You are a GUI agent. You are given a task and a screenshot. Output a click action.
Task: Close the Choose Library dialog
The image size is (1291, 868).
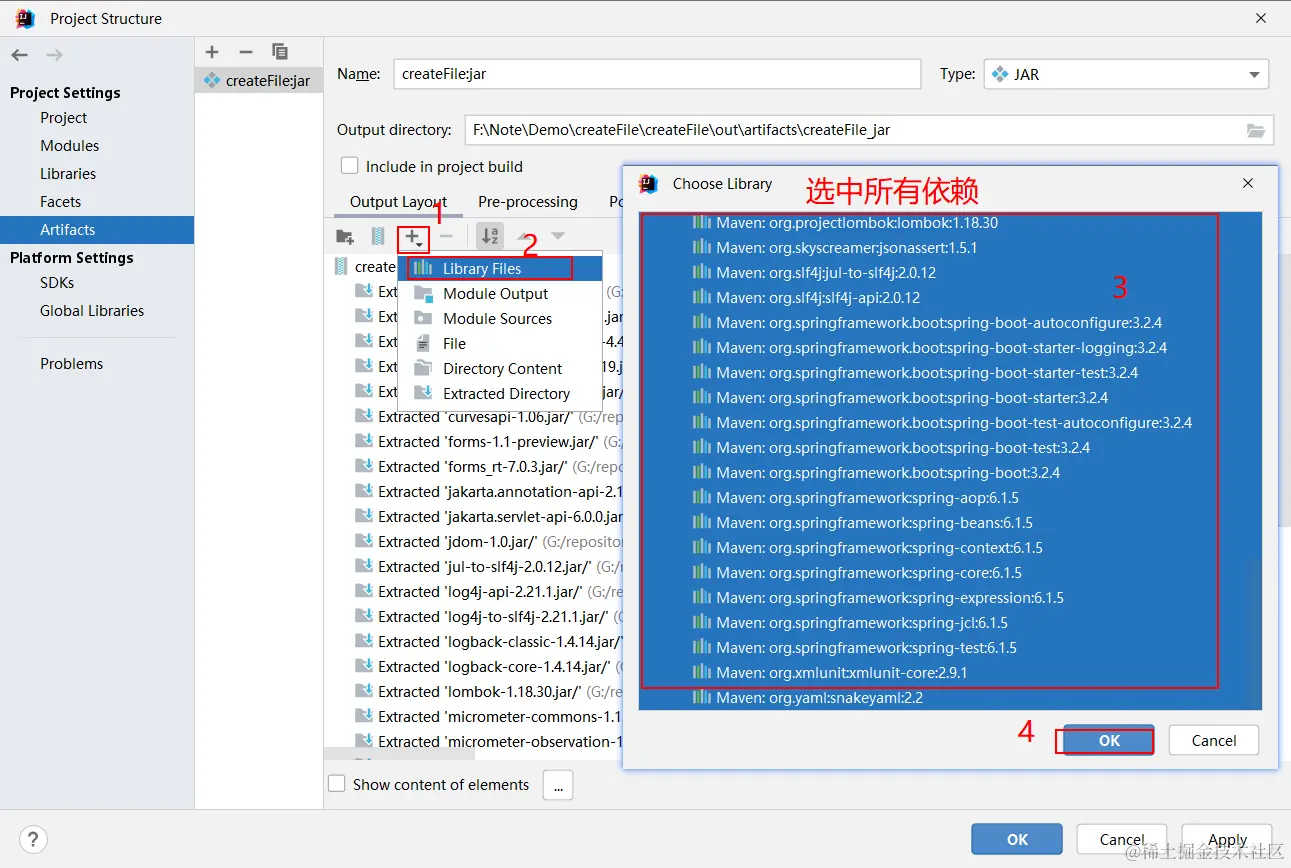1248,183
